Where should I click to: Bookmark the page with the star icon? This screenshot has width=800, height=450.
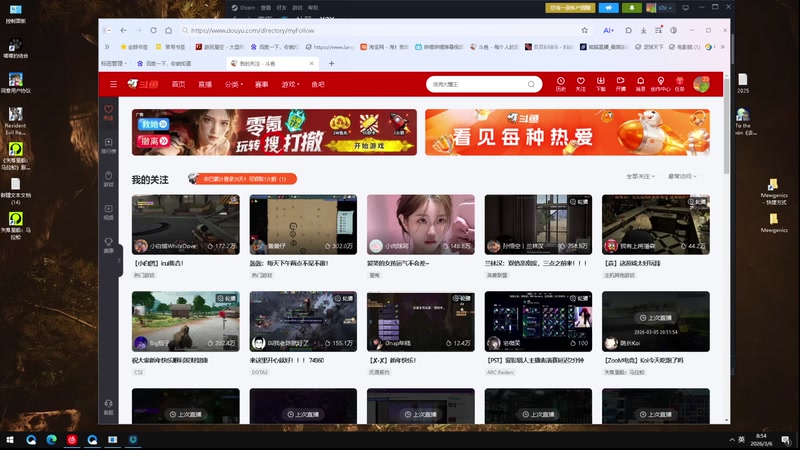(585, 31)
